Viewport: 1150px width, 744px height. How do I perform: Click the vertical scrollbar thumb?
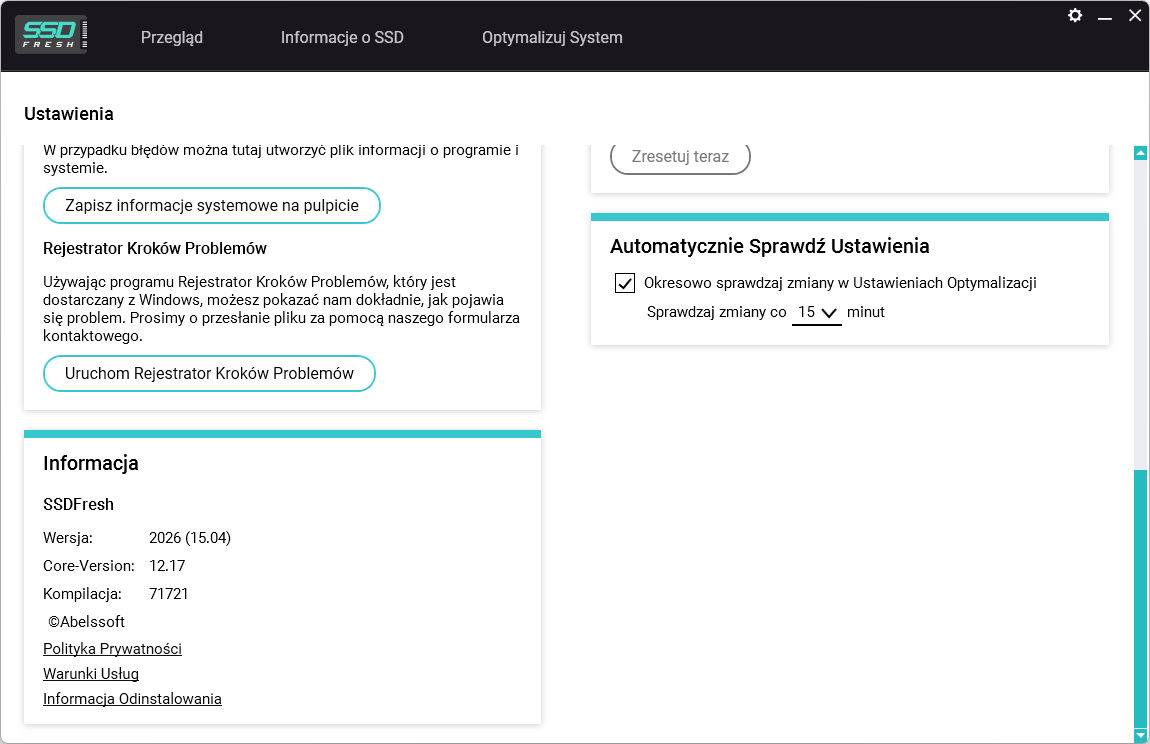tap(1140, 598)
